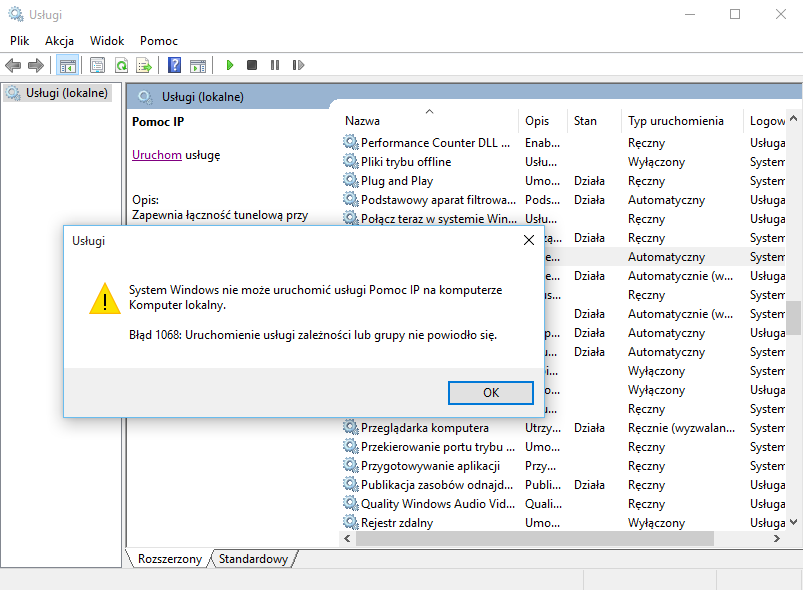Open the Pomoc menu
The image size is (805, 591).
coord(159,41)
